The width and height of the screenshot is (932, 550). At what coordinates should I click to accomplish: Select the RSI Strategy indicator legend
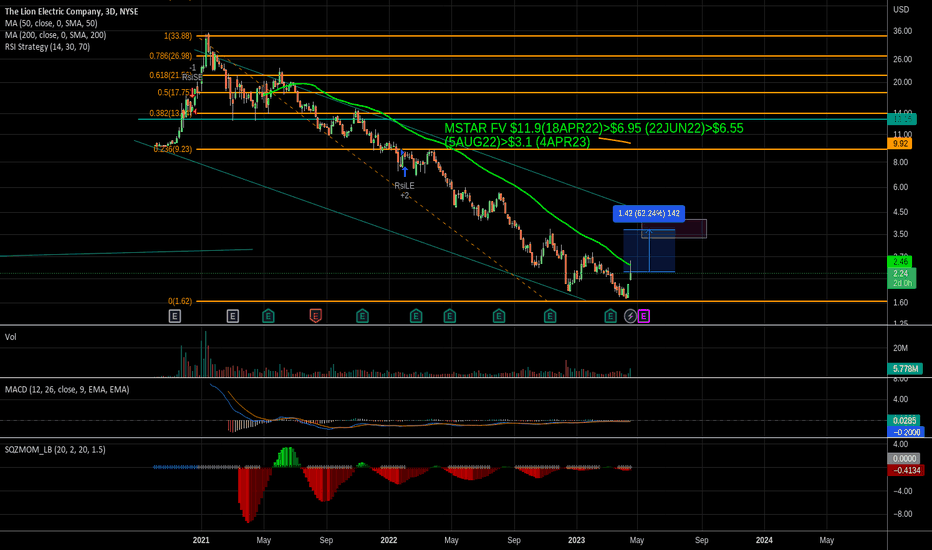48,47
